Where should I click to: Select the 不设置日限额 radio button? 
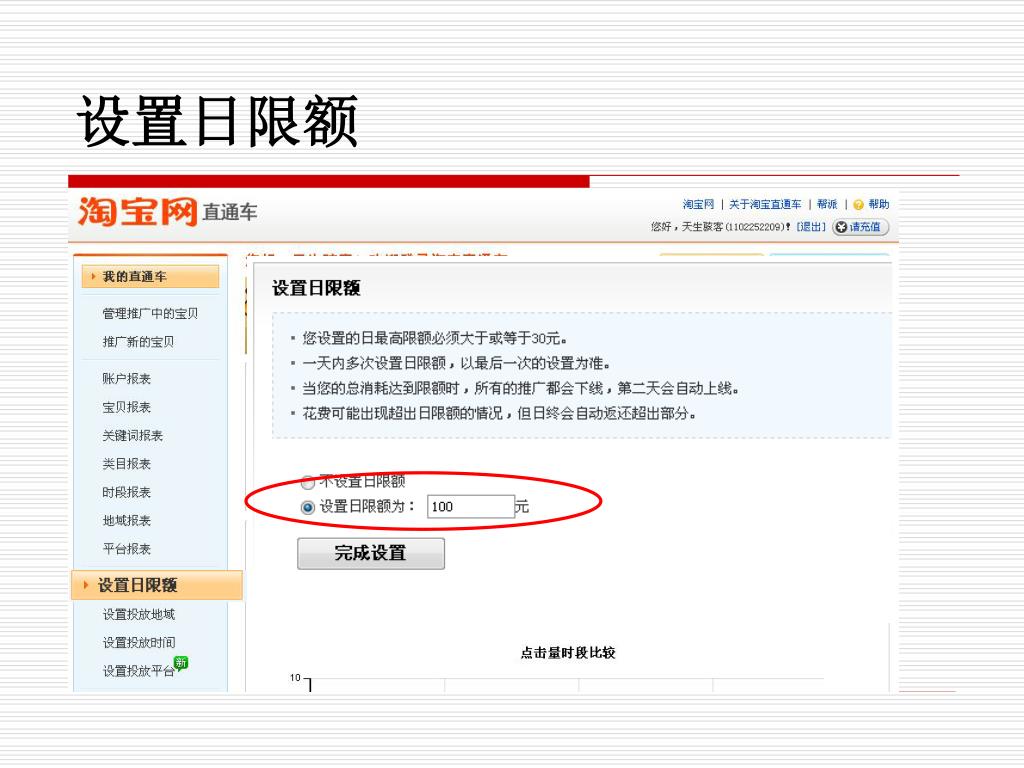(x=308, y=483)
